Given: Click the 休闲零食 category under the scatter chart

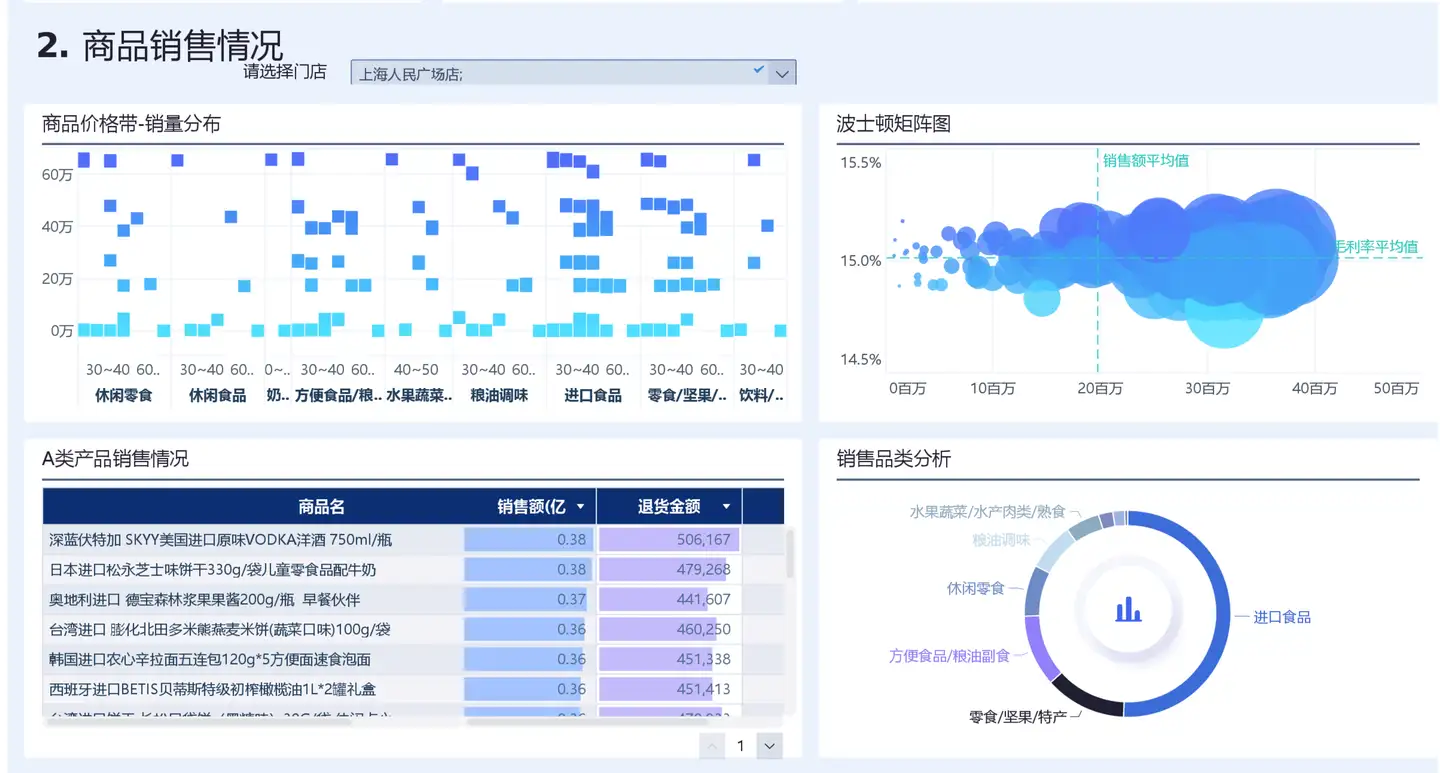Looking at the screenshot, I should pyautogui.click(x=124, y=395).
